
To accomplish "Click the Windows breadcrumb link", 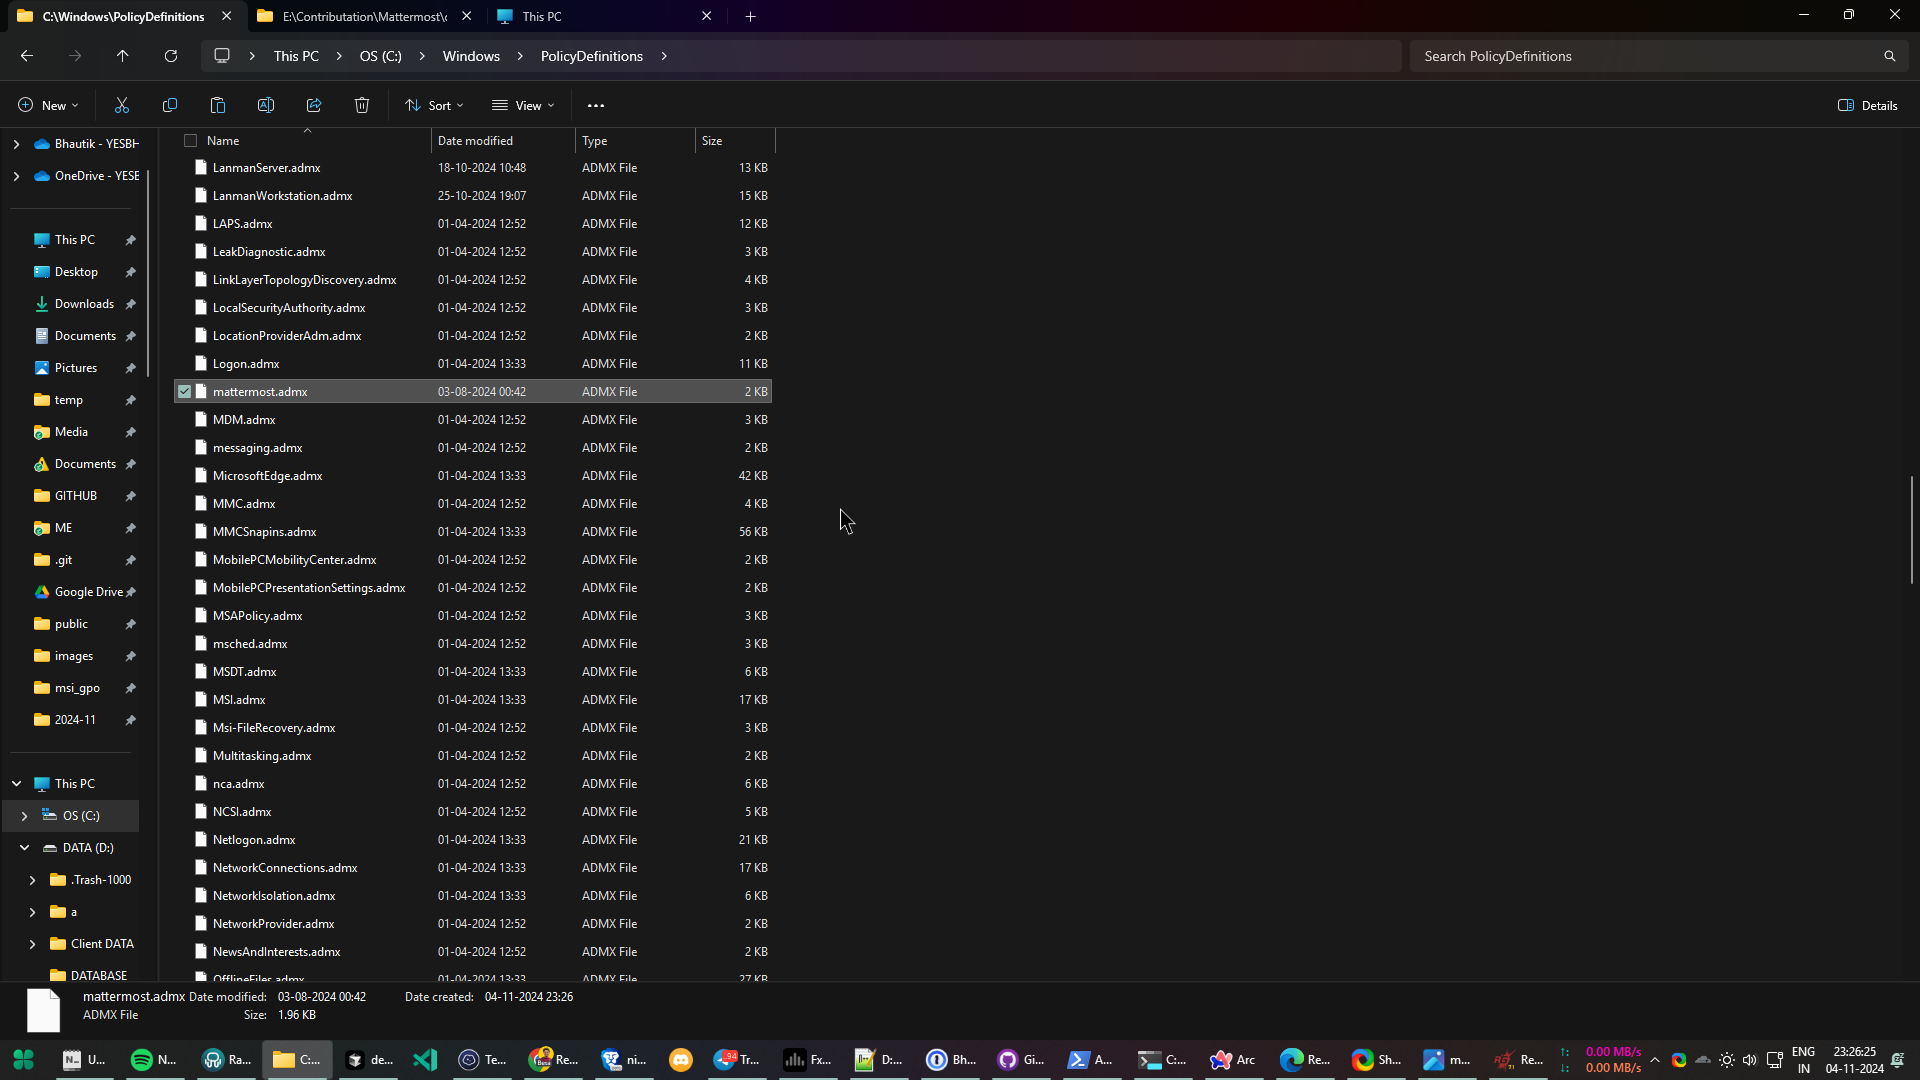I will pos(471,56).
